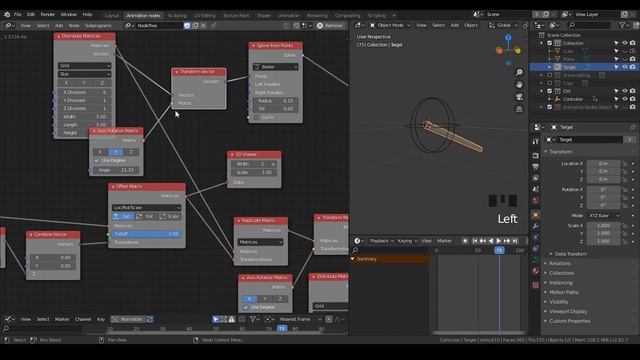Open the Tool properties tab
Screen dimensions: 640x360
point(536,141)
